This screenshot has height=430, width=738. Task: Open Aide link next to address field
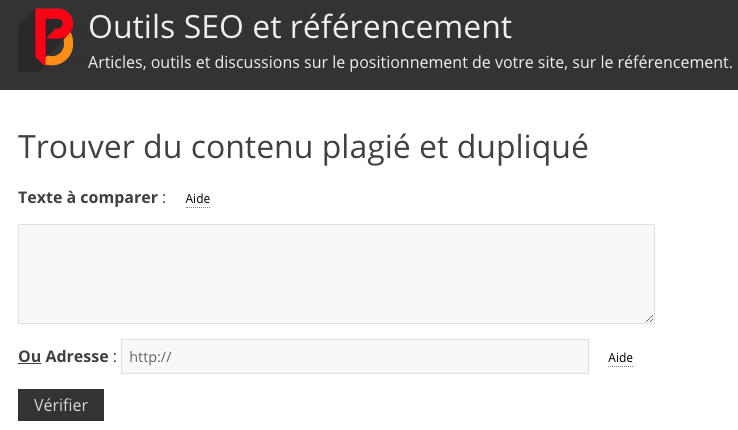[x=621, y=358]
